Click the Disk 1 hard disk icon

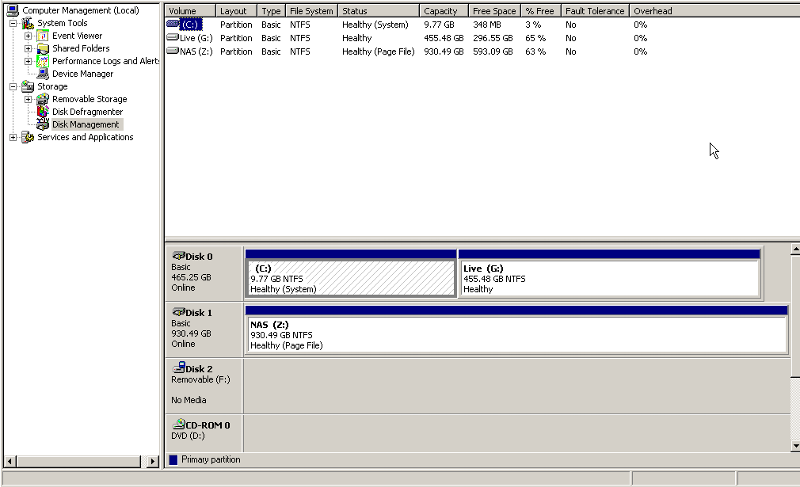tap(179, 312)
